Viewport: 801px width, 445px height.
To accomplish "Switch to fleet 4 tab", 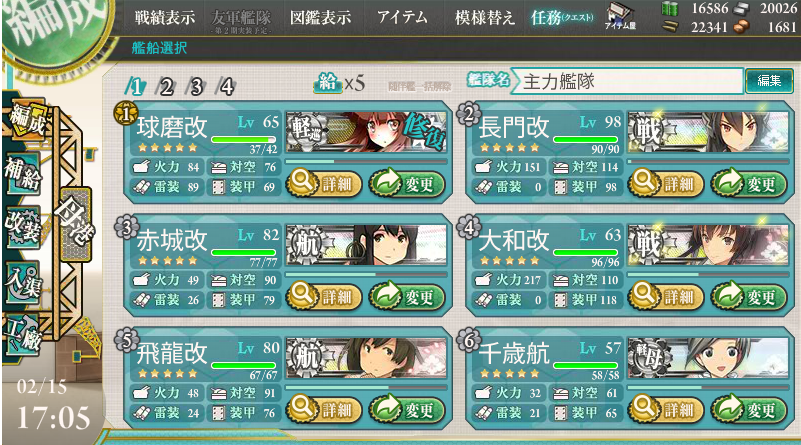I will [226, 87].
